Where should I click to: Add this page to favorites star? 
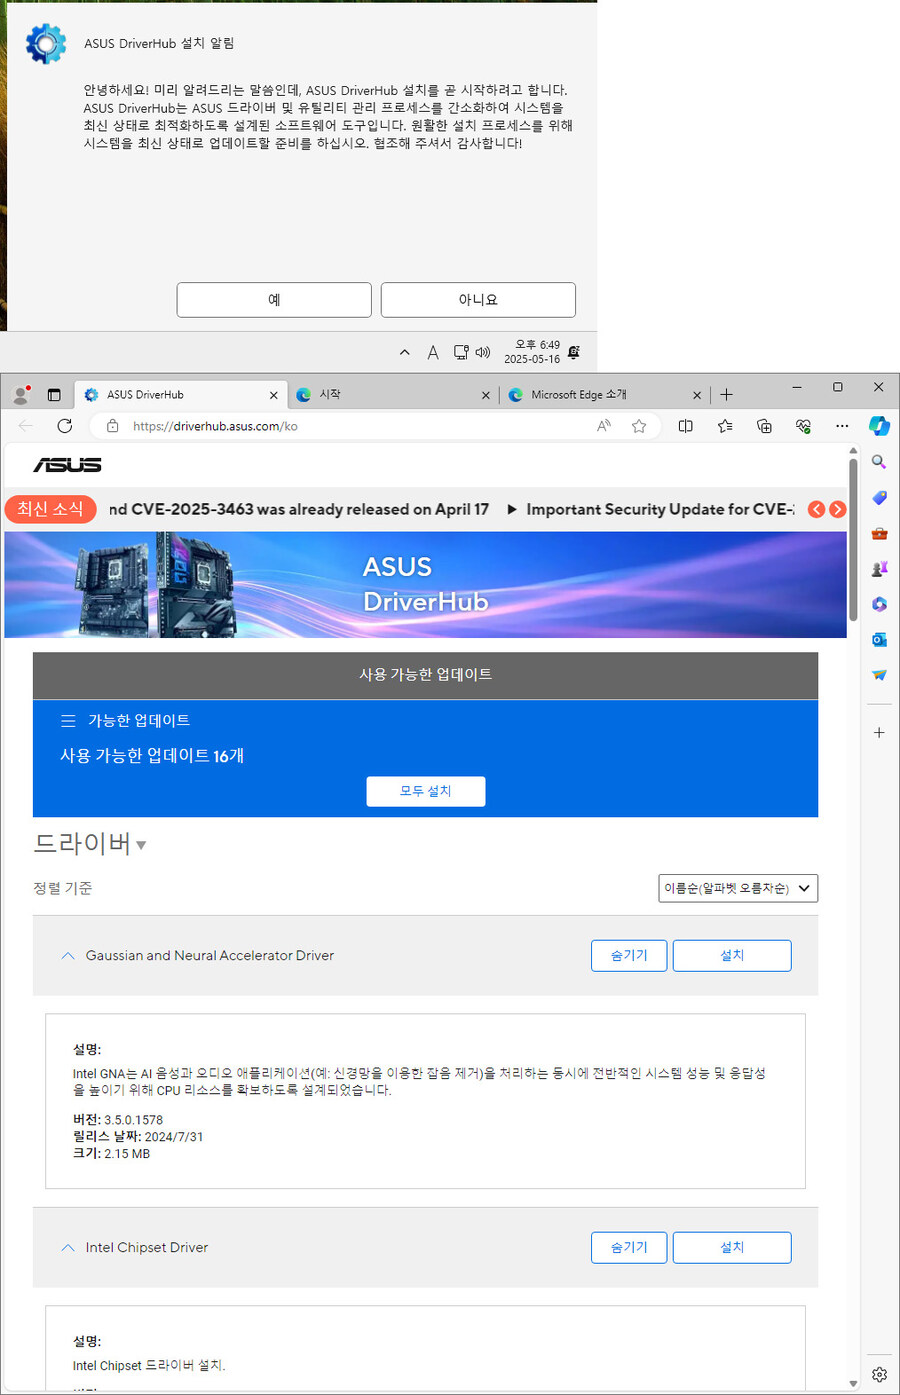pyautogui.click(x=639, y=426)
